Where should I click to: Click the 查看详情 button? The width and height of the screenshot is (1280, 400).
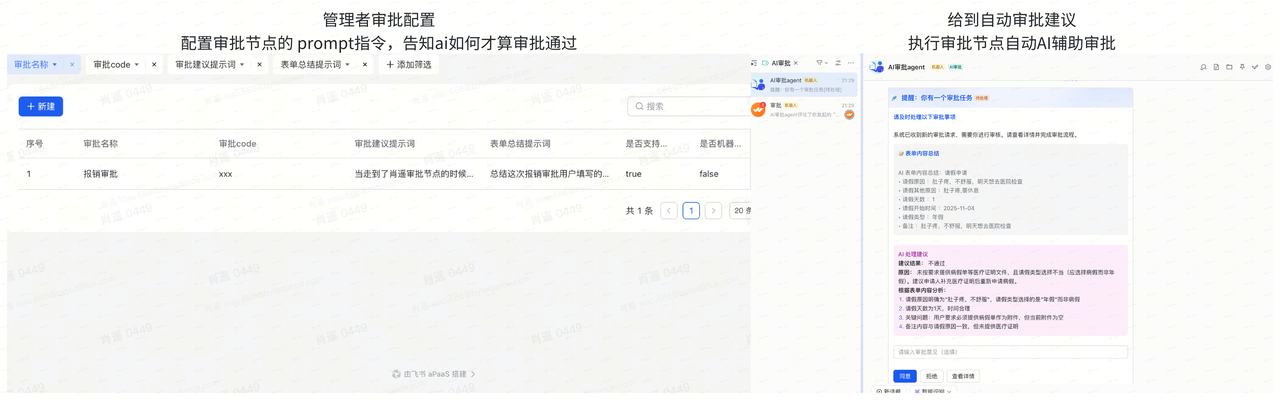[963, 376]
